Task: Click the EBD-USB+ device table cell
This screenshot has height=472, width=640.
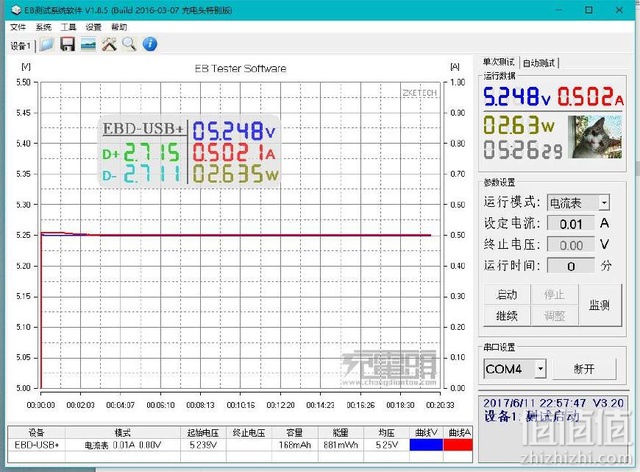Action: (36, 445)
